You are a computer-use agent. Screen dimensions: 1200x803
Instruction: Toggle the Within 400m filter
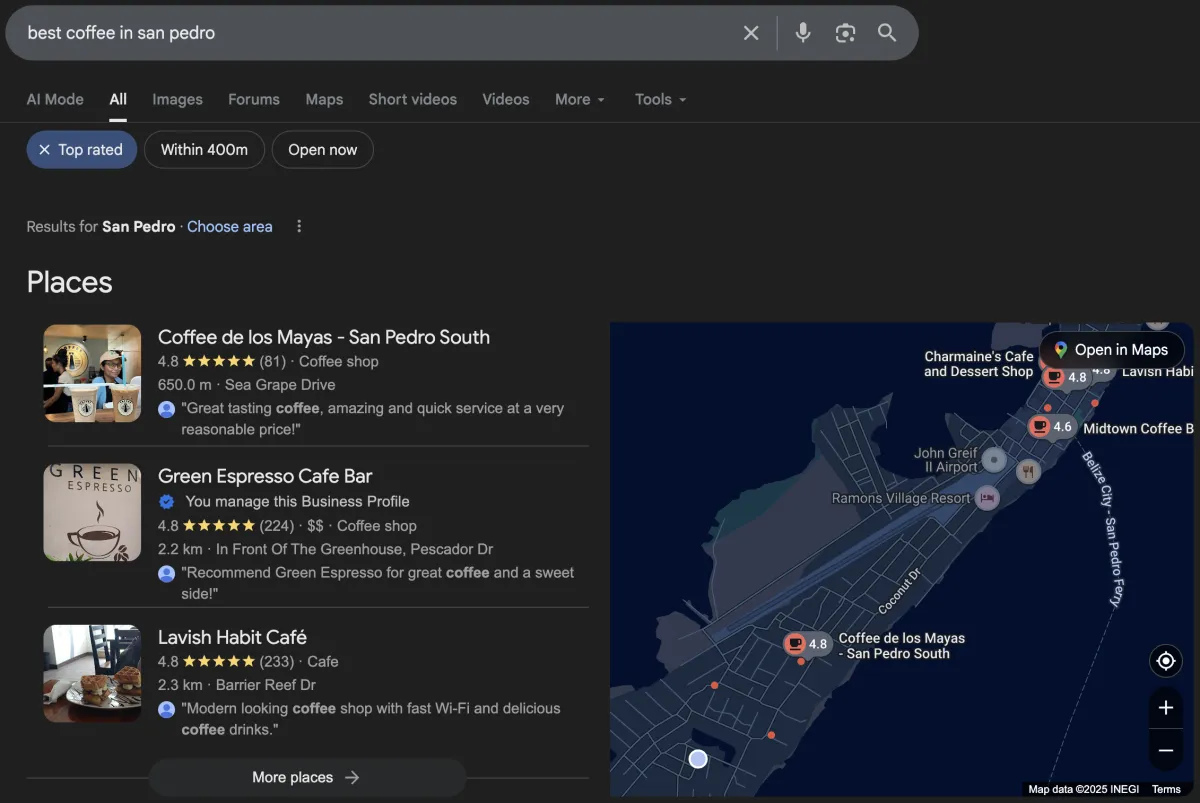pyautogui.click(x=204, y=150)
